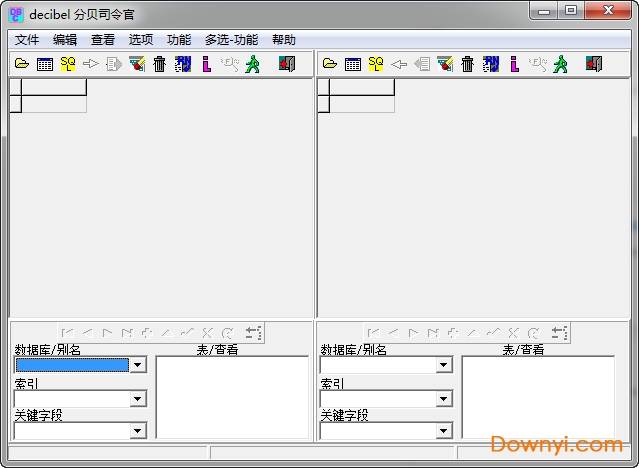Viewport: 639px width, 468px height.
Task: Refresh data icon in right navigator
Action: pyautogui.click(x=534, y=333)
